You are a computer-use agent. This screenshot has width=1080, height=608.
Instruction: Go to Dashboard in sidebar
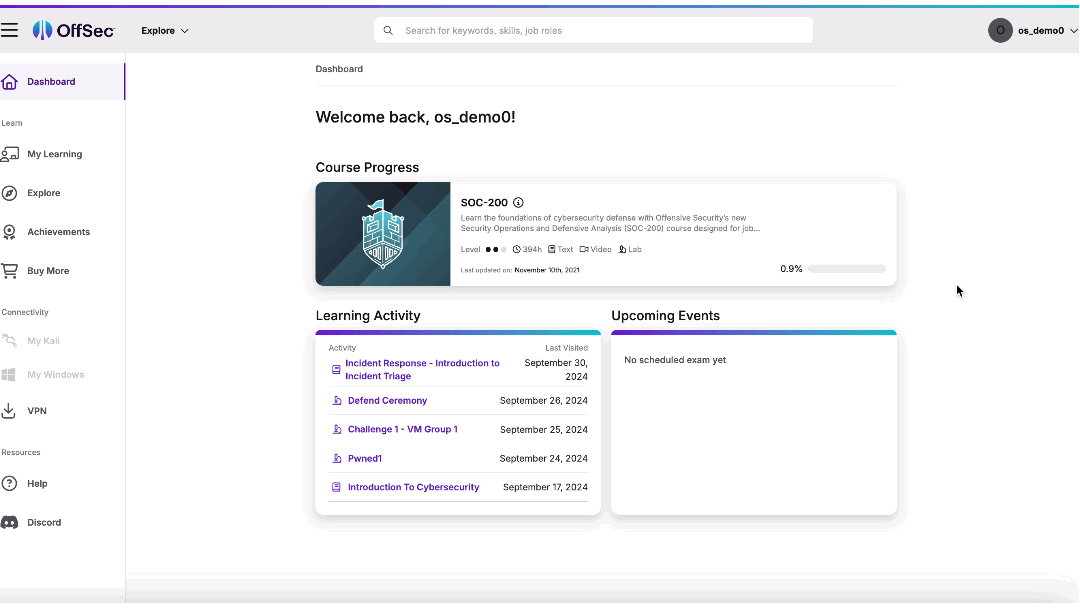pos(62,81)
